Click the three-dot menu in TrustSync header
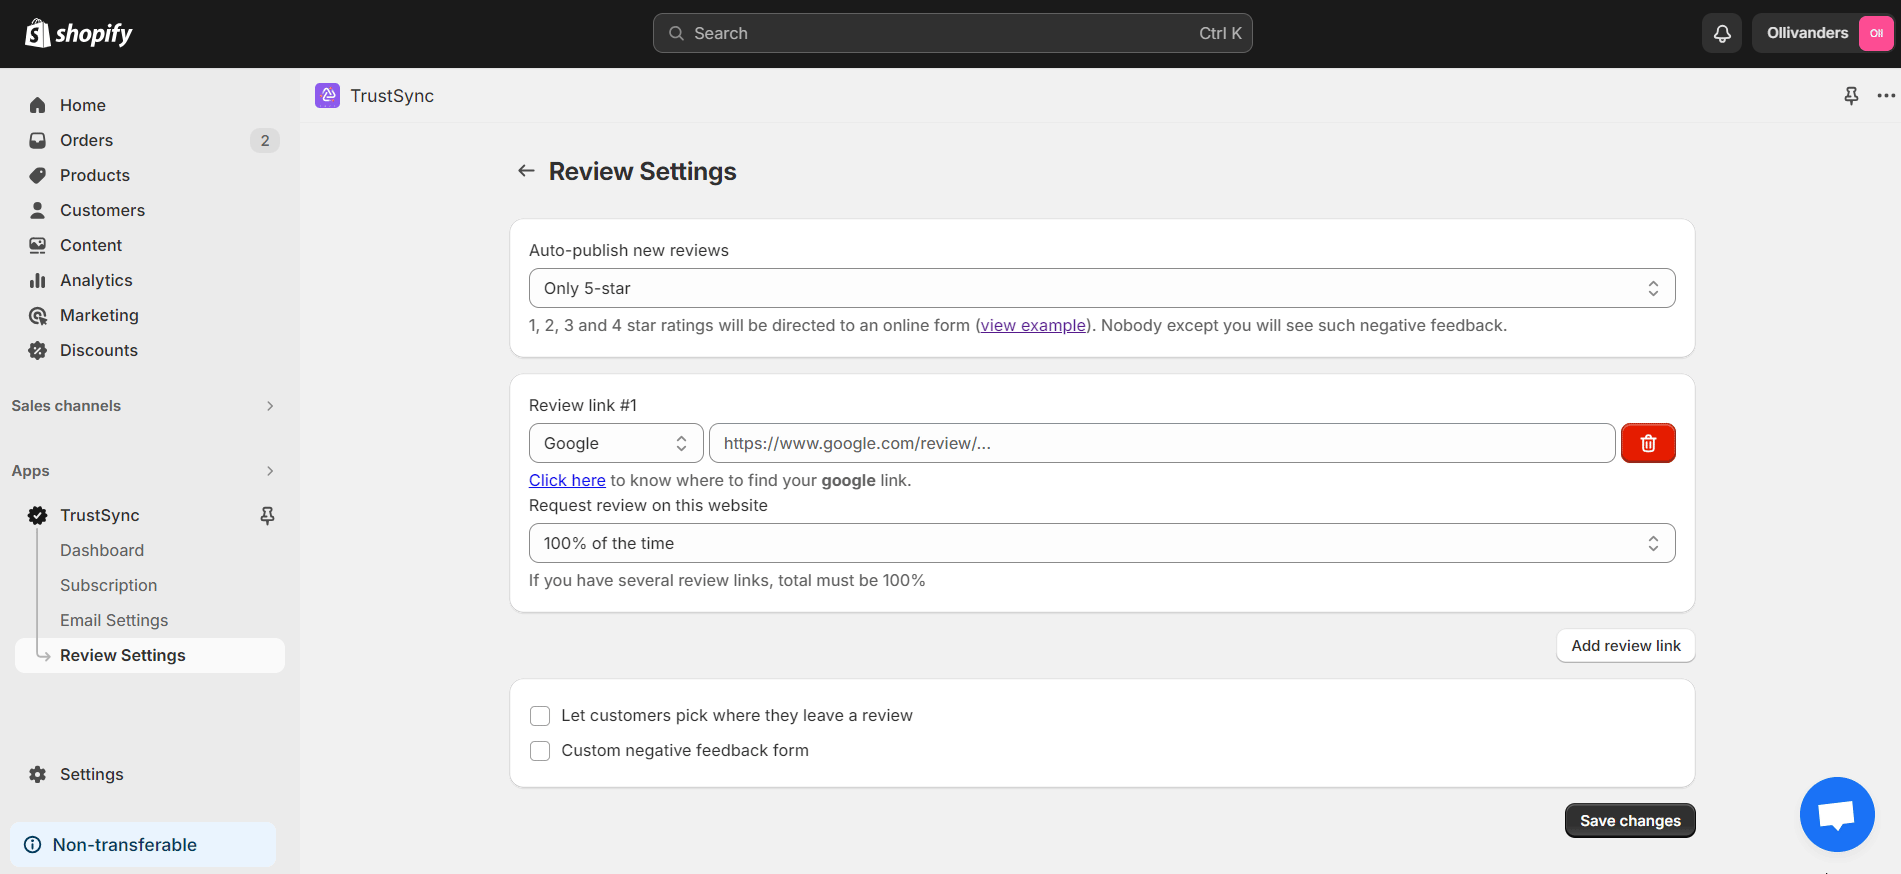 click(1886, 96)
